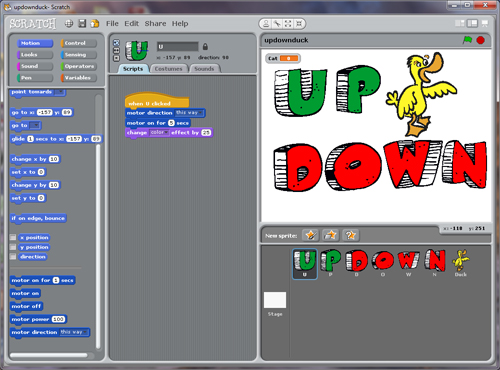Paint a new sprite with the star brush
This screenshot has height=370, width=500.
coord(310,235)
